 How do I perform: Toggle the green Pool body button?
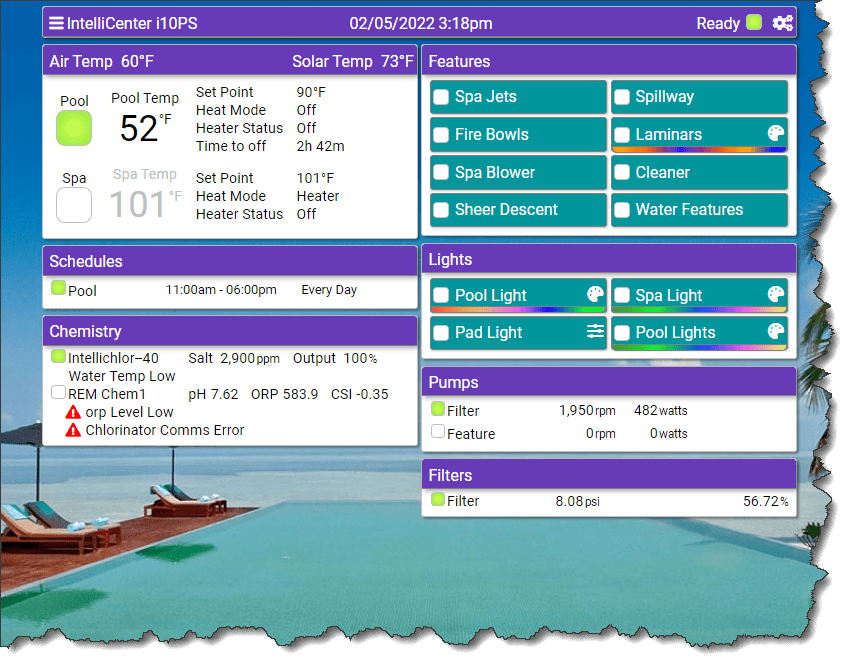coord(74,128)
